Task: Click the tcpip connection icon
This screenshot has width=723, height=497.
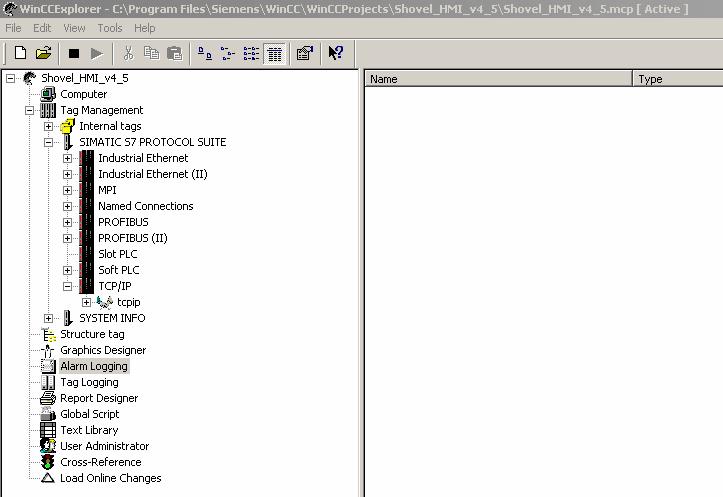Action: pos(105,302)
